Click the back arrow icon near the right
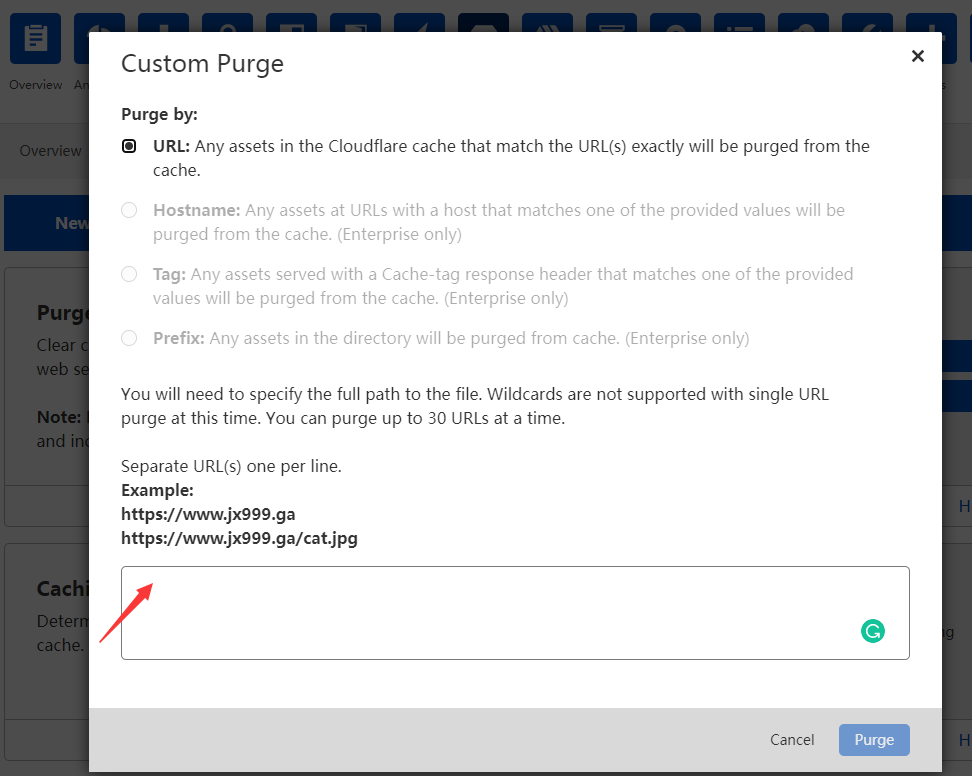 pos(867,25)
